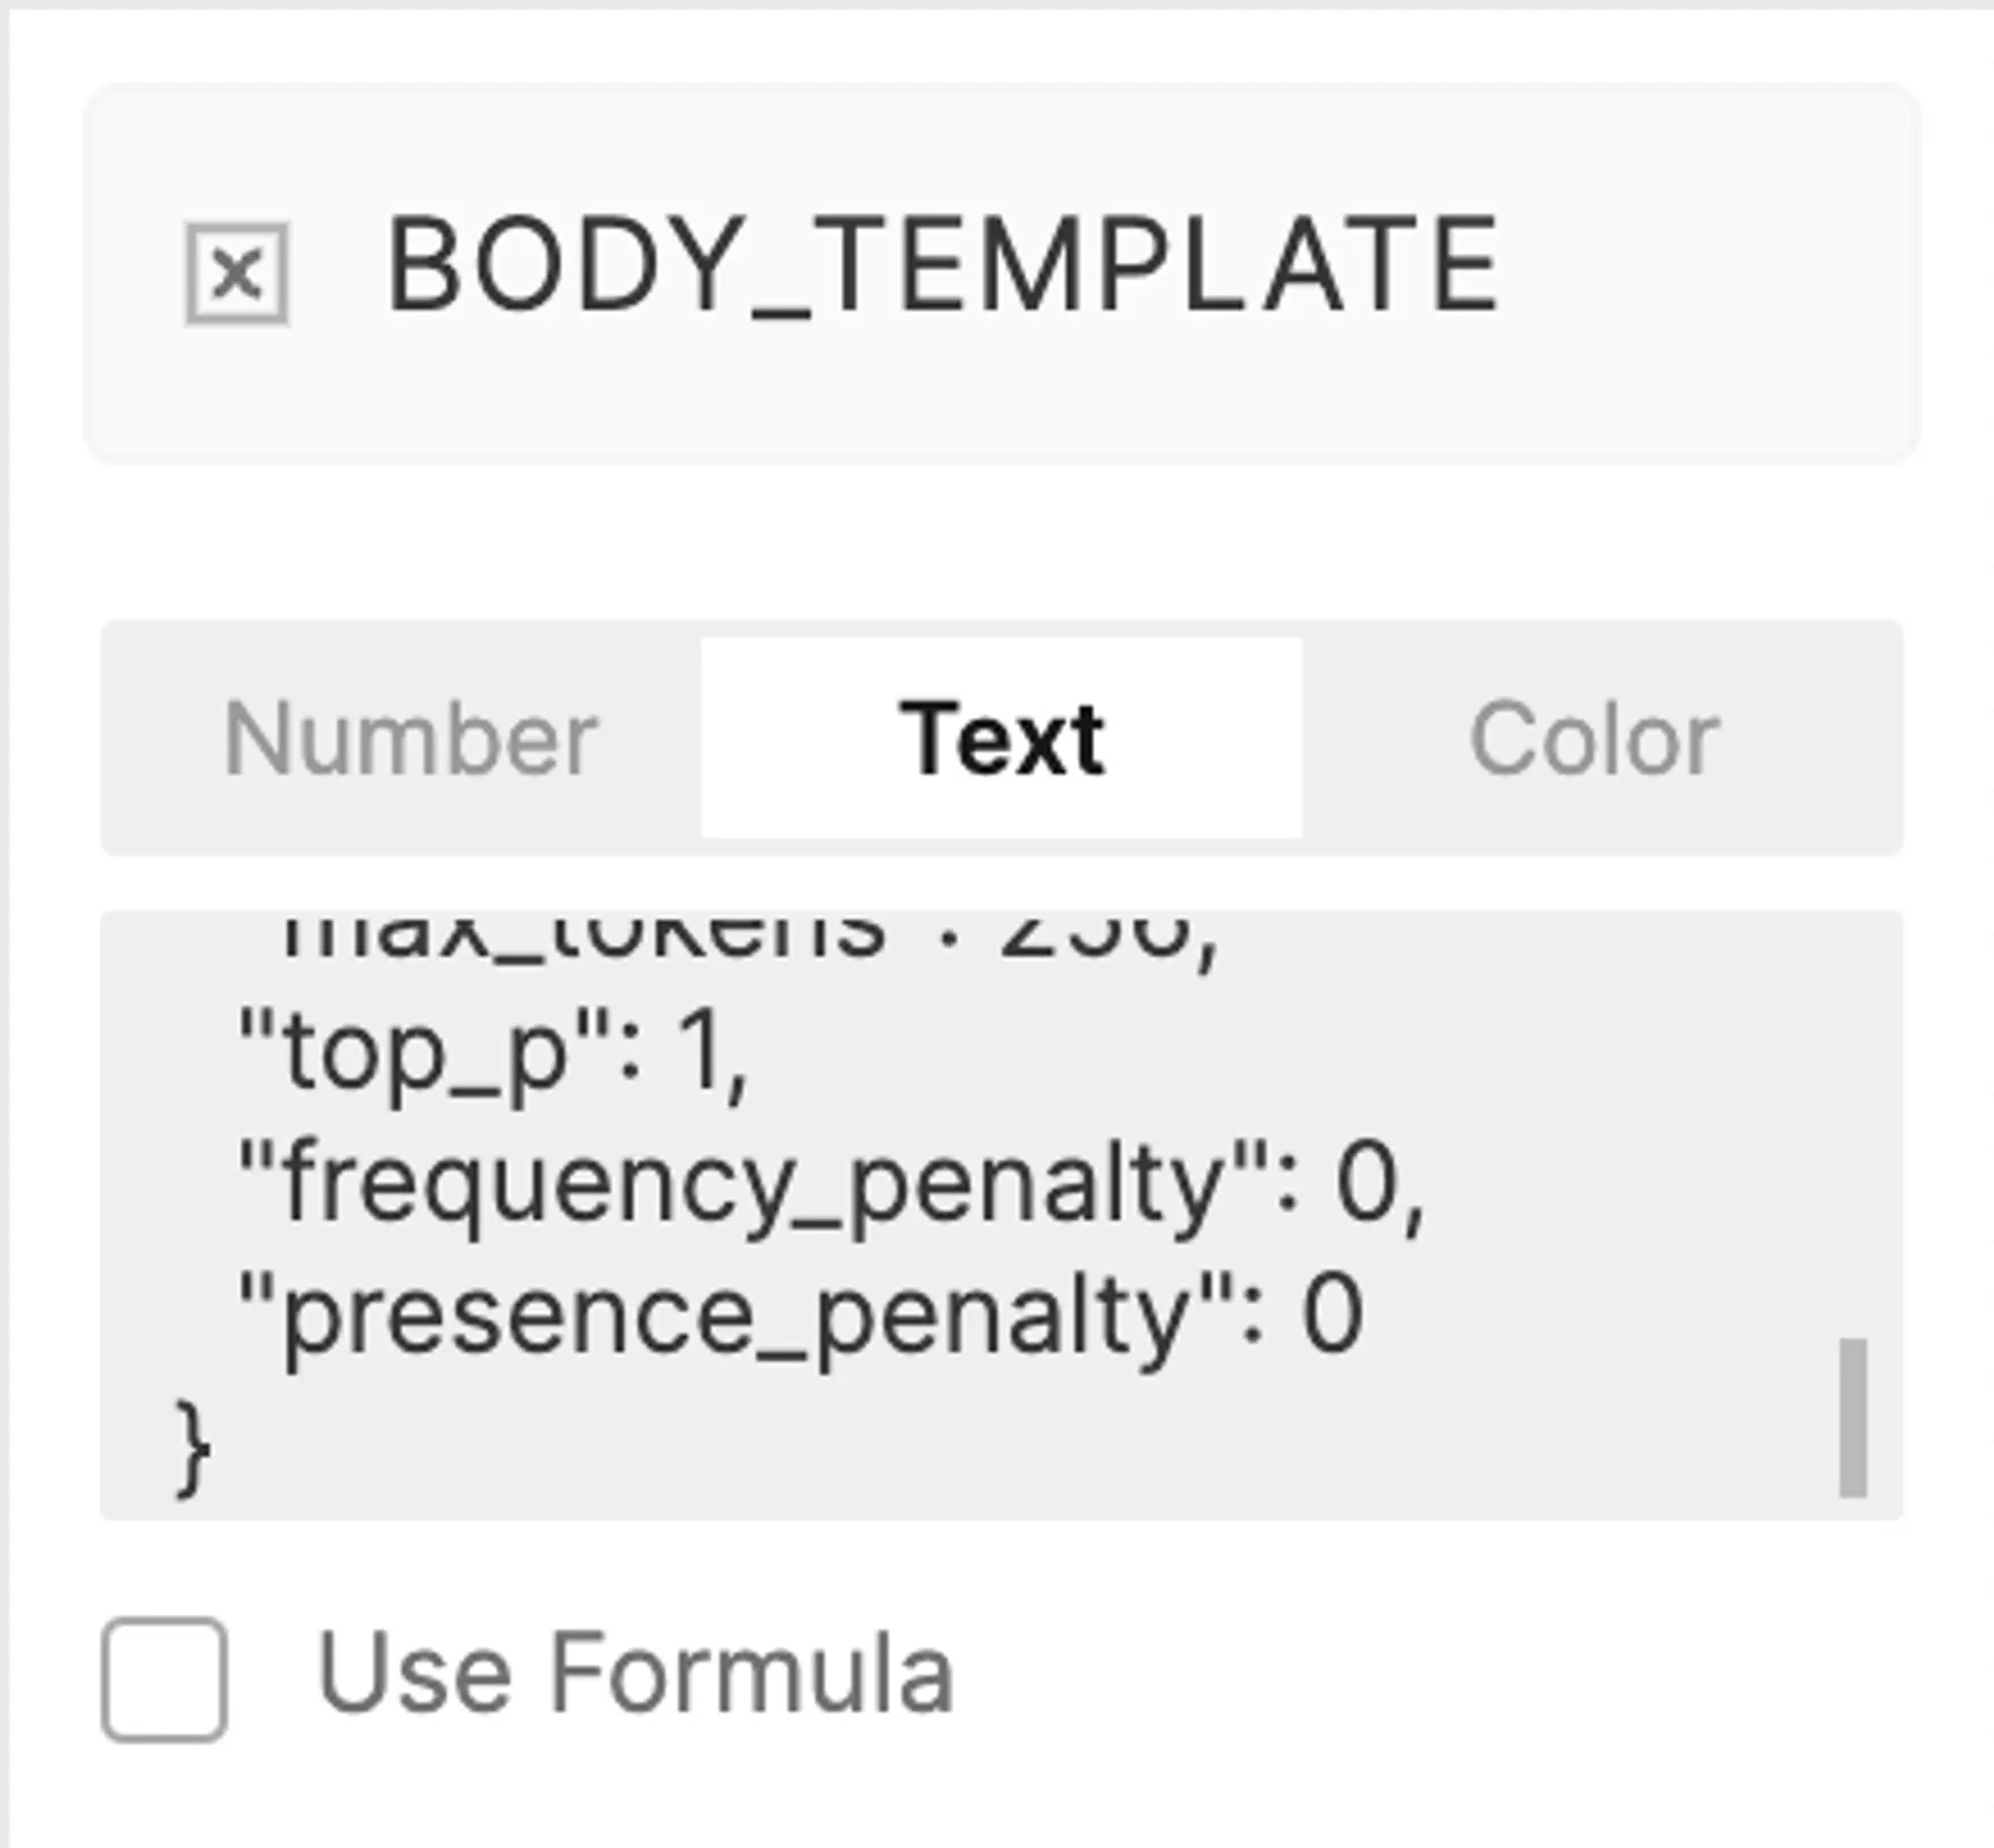The width and height of the screenshot is (1994, 1848).
Task: Switch to the Color type tab
Action: tap(1594, 739)
